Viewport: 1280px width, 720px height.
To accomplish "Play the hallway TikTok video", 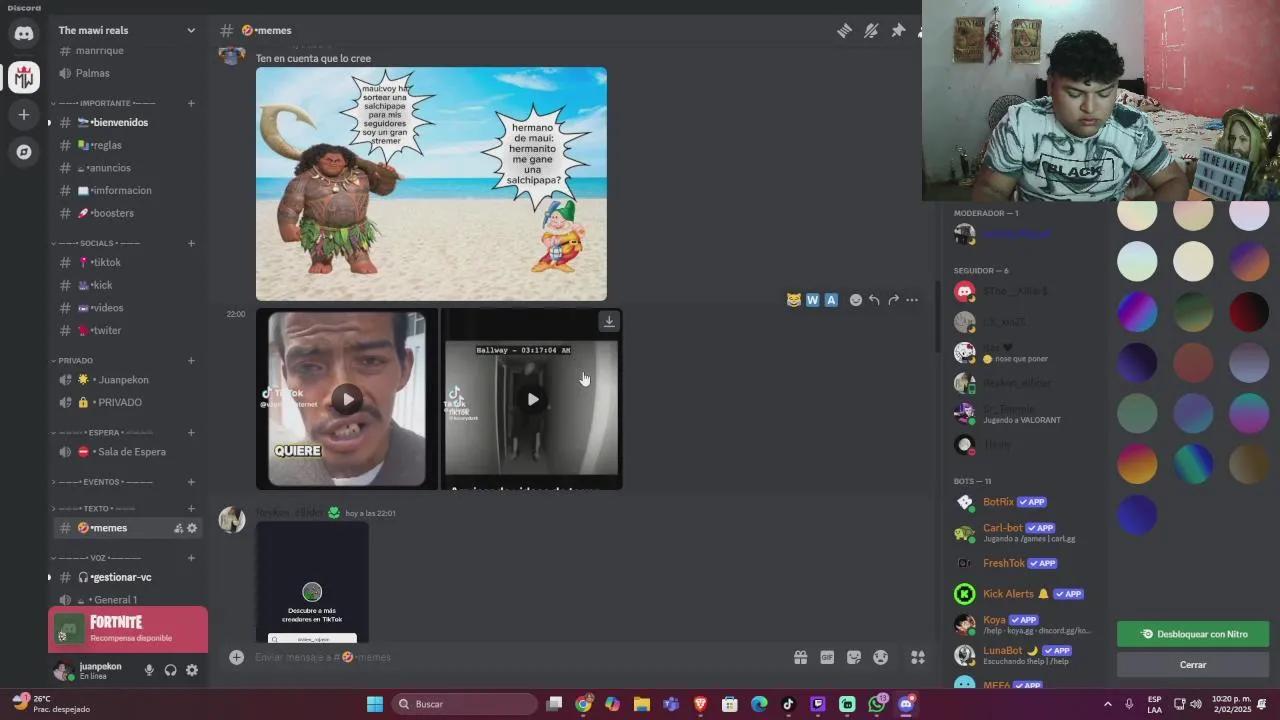I will click(x=533, y=399).
